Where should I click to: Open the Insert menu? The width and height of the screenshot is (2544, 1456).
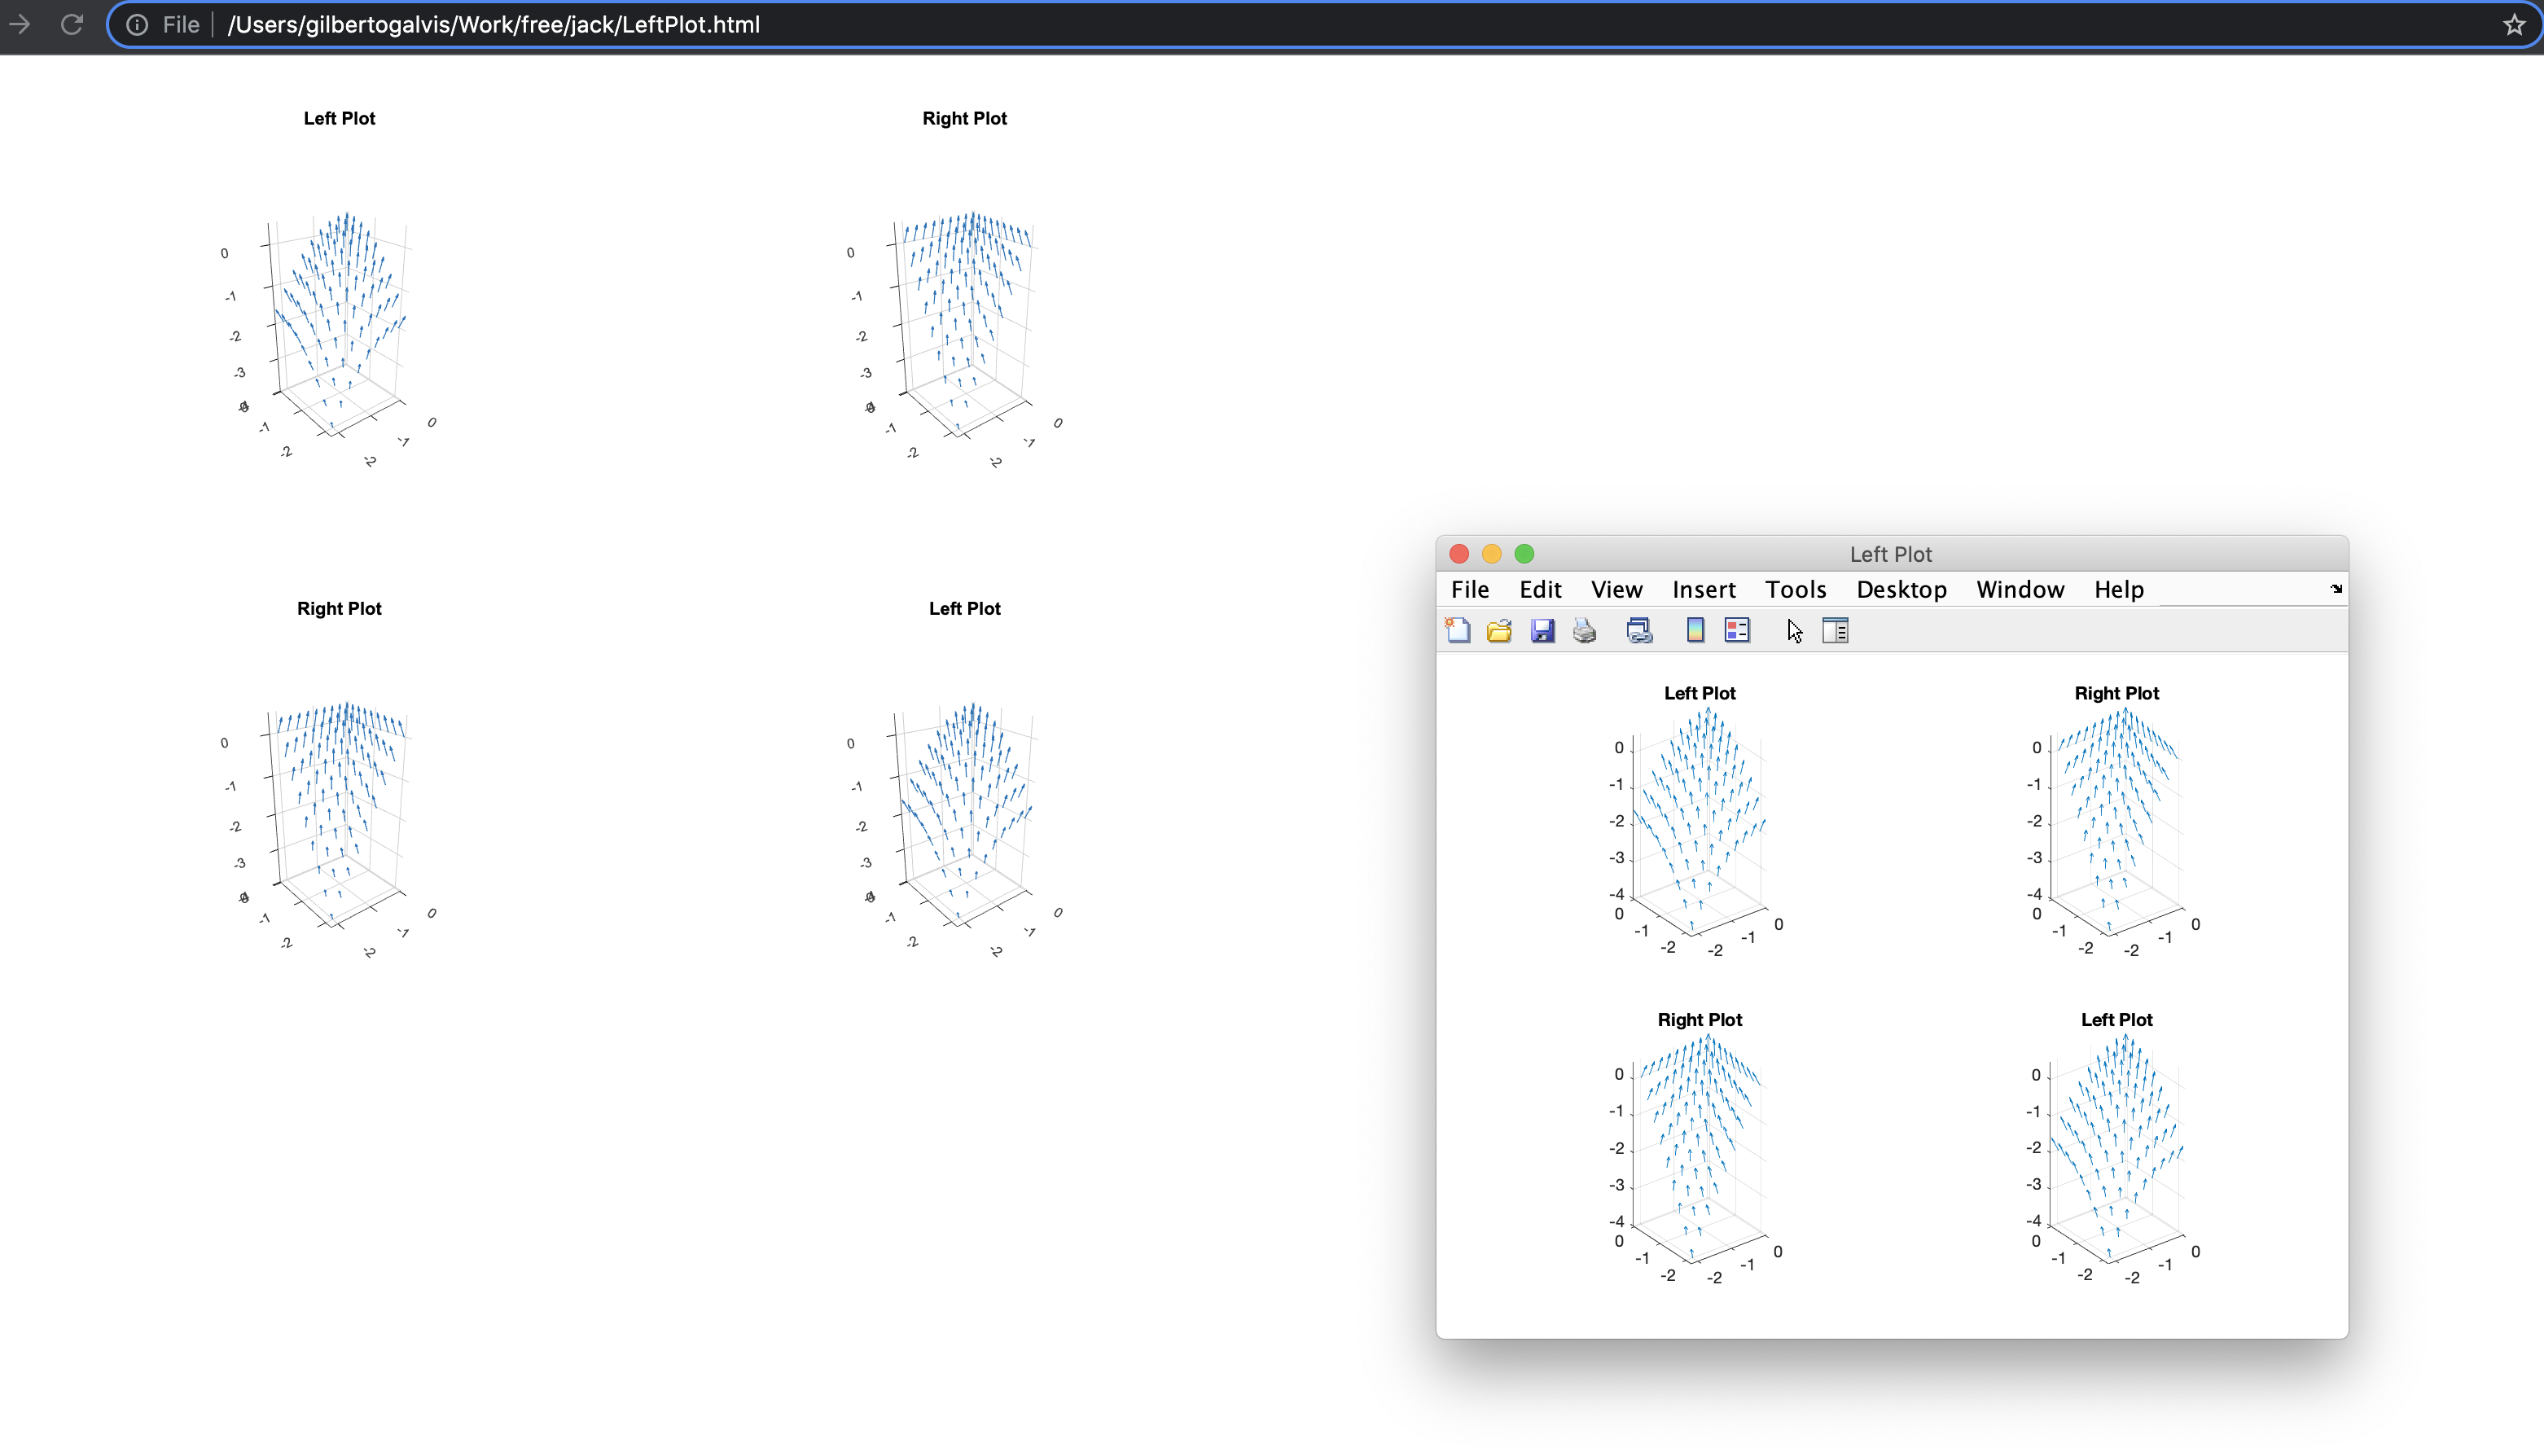(1703, 589)
